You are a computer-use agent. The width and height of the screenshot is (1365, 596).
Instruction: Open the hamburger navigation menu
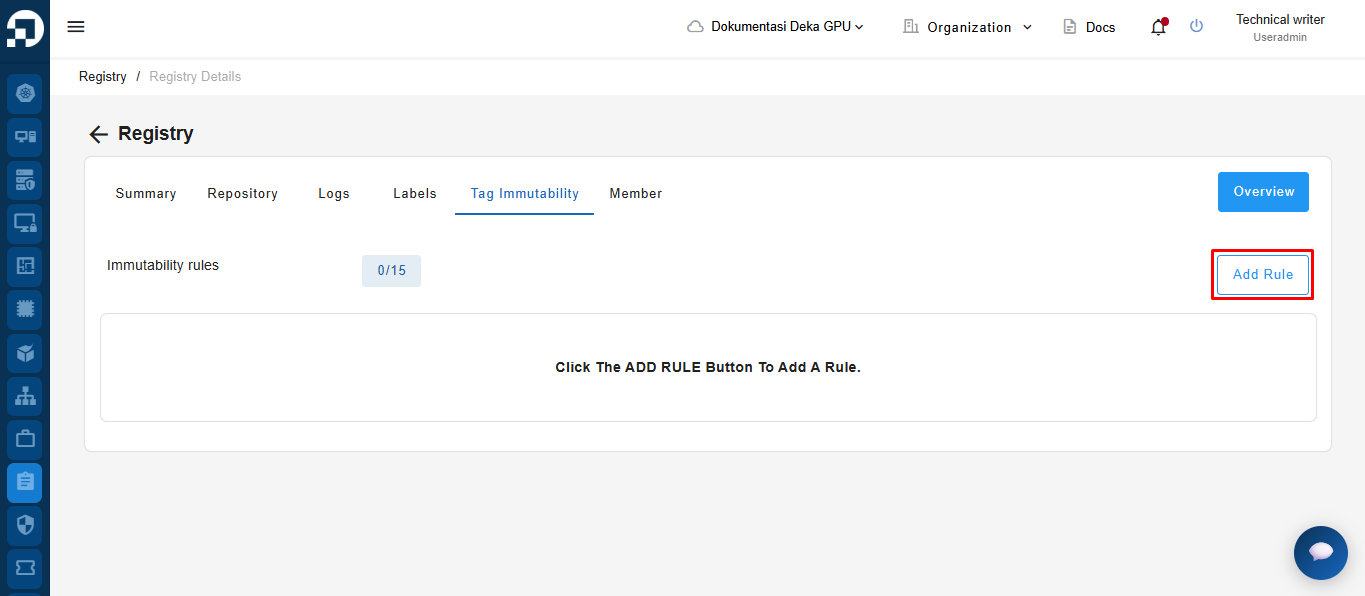point(76,27)
